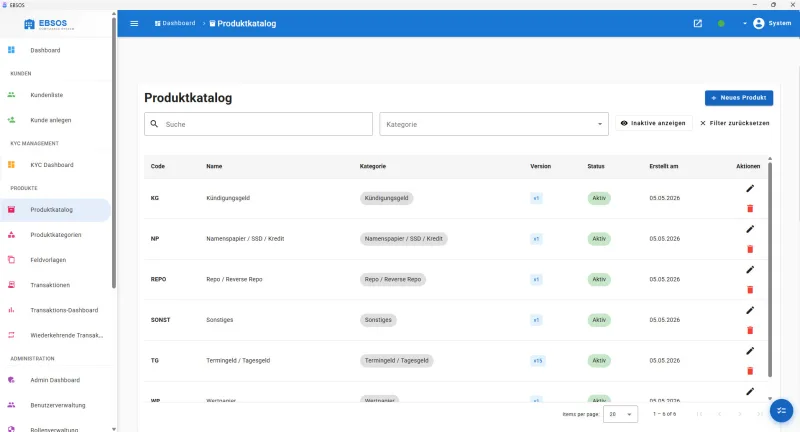
Task: Edit the NP Namenspapier product
Action: pyautogui.click(x=750, y=229)
